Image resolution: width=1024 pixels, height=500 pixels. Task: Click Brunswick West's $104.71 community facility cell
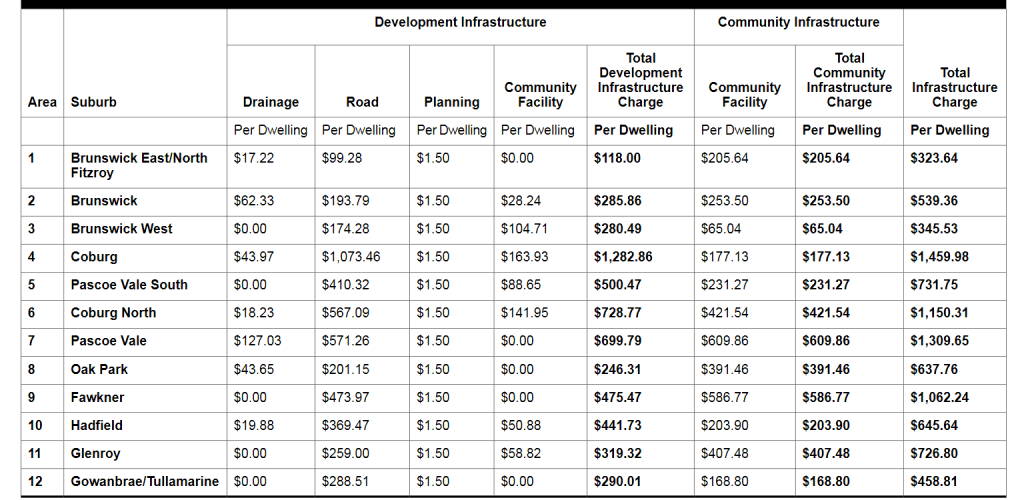click(x=524, y=229)
